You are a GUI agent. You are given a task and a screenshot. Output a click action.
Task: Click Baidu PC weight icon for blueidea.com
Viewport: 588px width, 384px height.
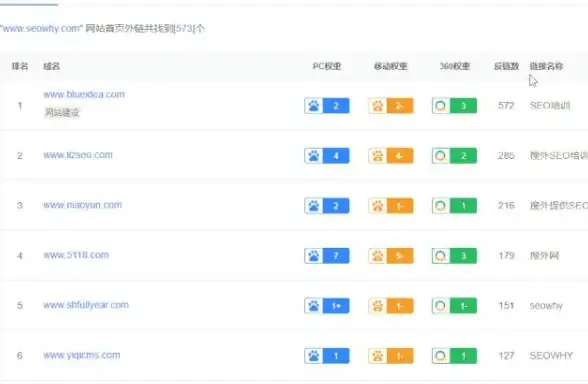click(x=314, y=106)
